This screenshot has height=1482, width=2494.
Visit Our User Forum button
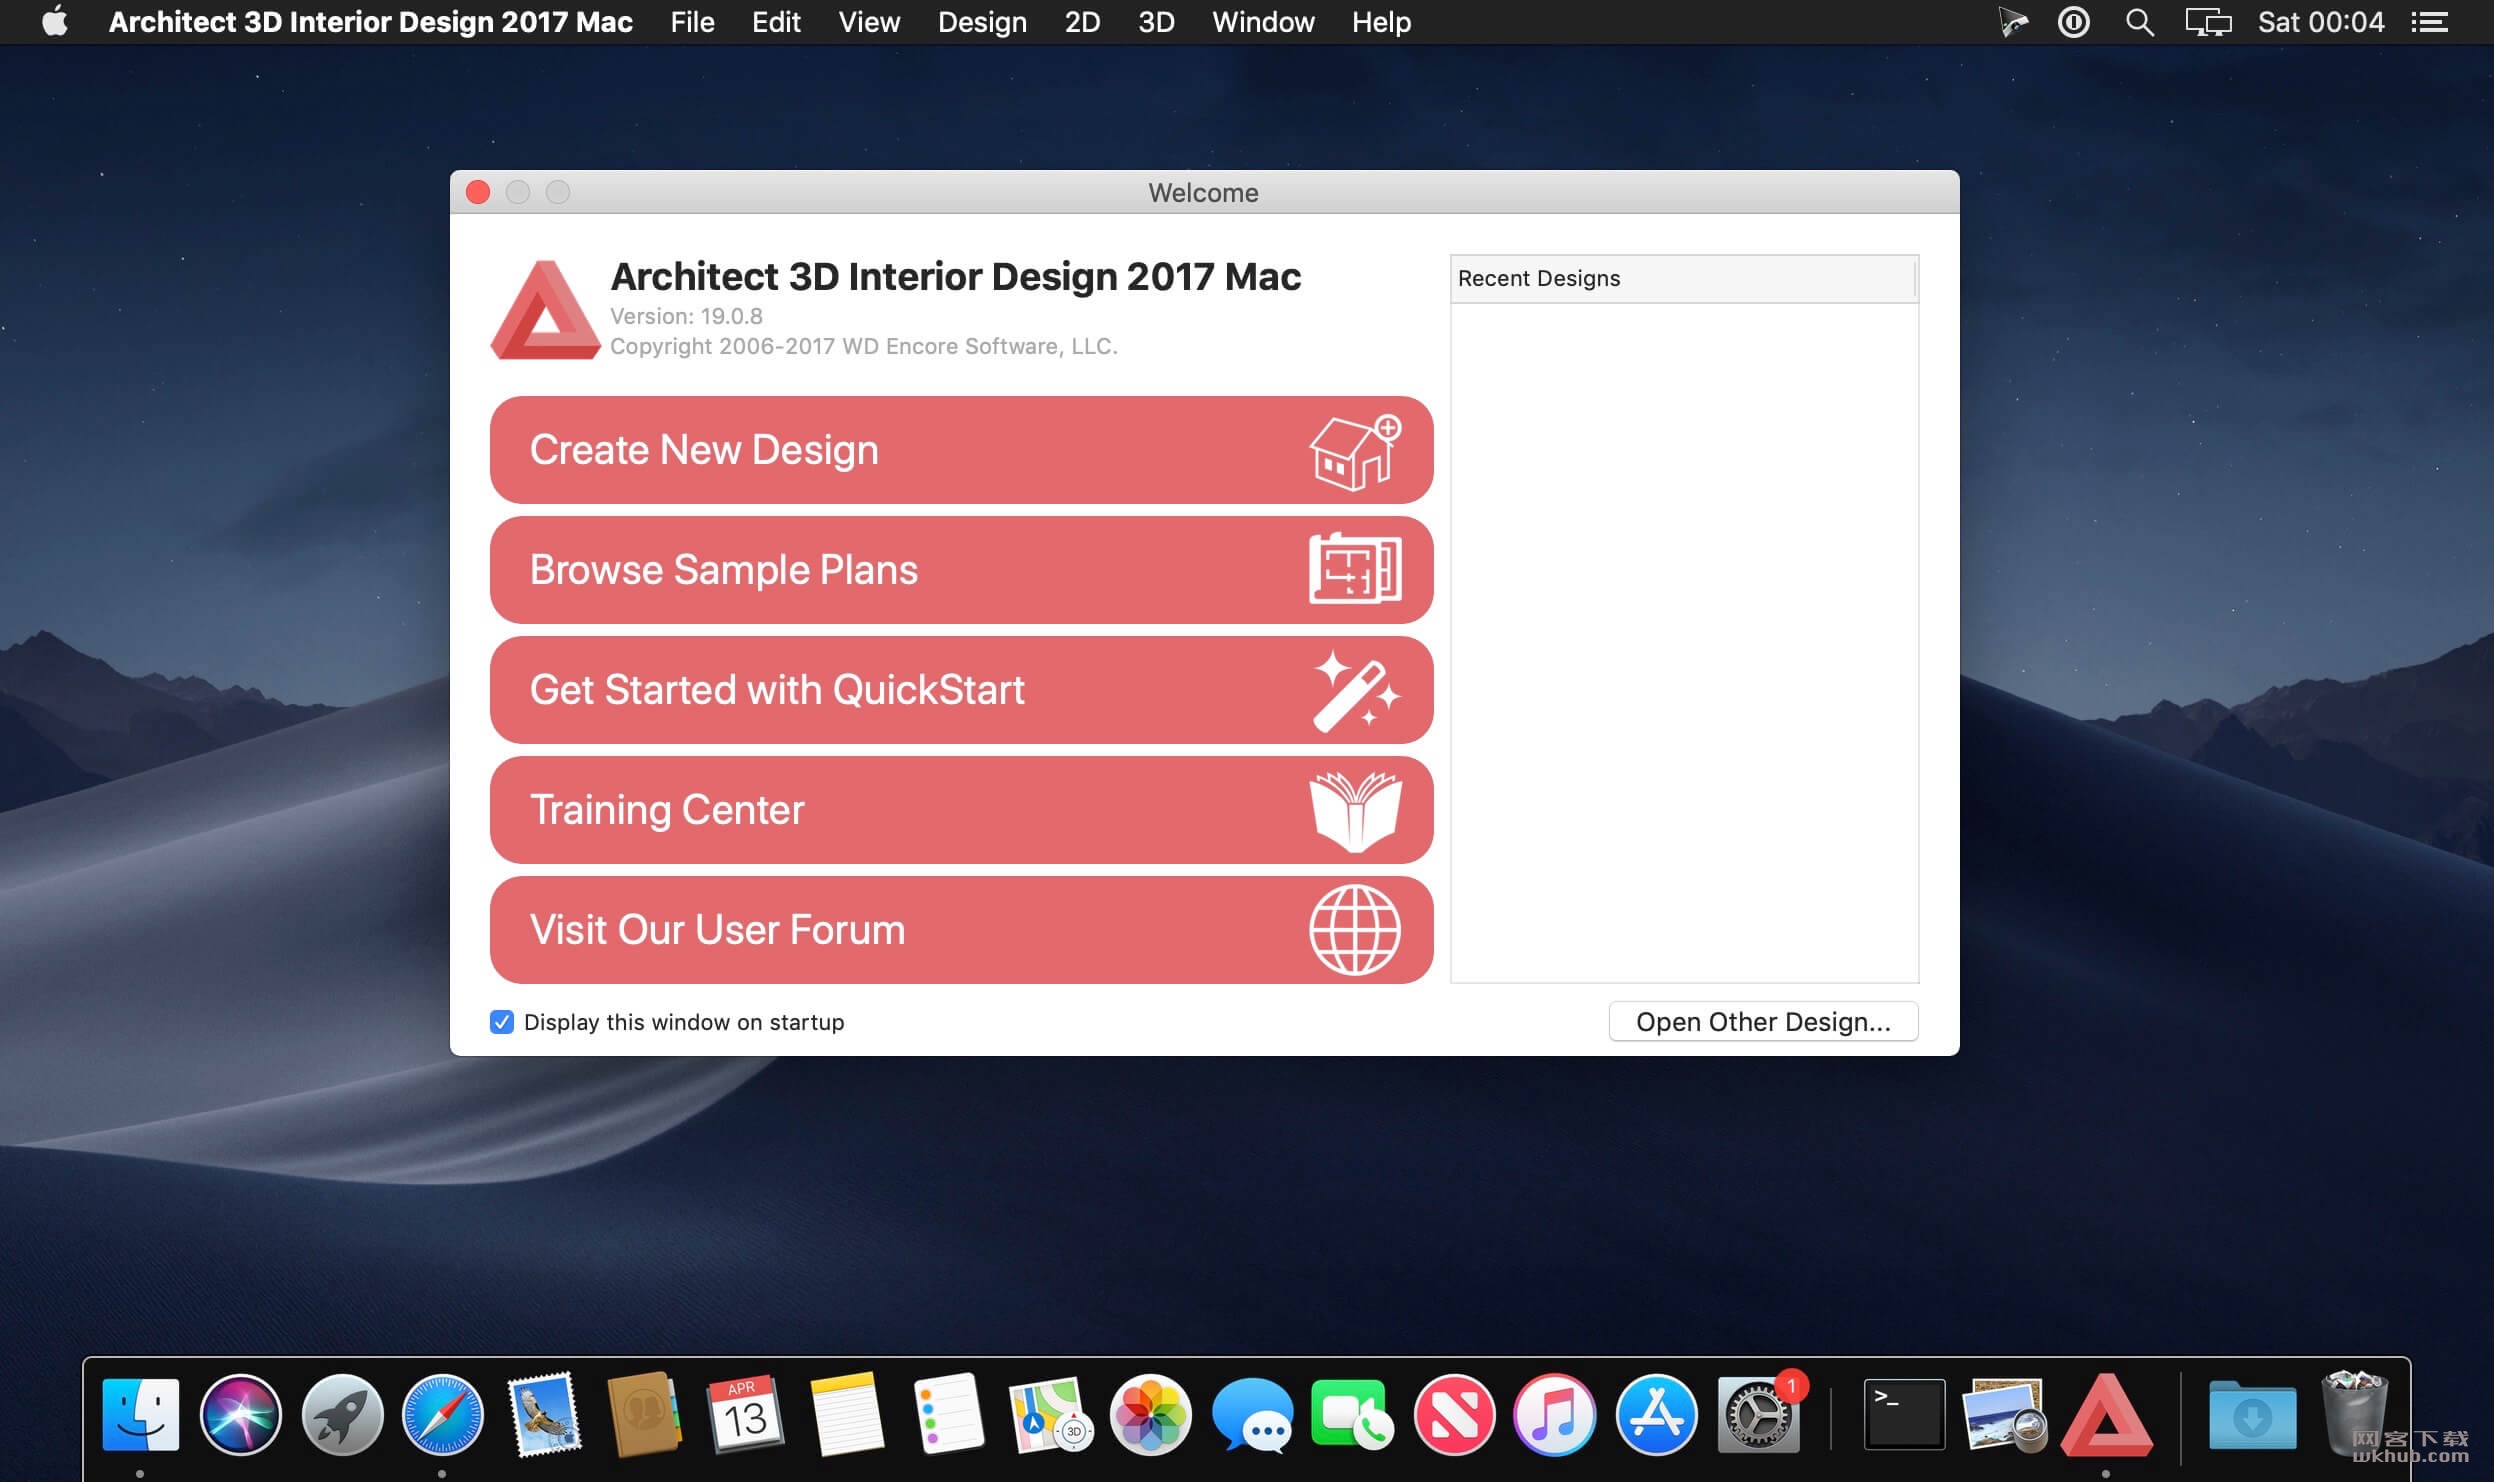(x=961, y=930)
